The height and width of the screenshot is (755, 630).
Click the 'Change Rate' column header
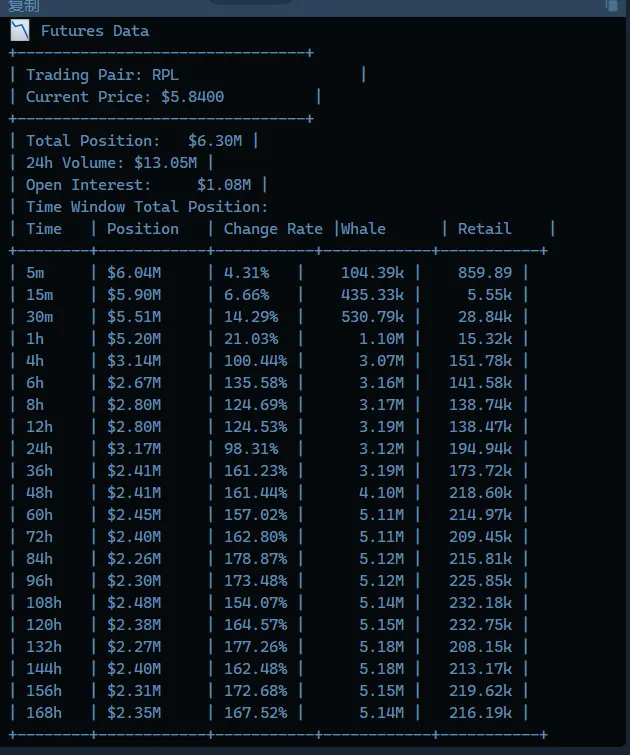pyautogui.click(x=273, y=229)
